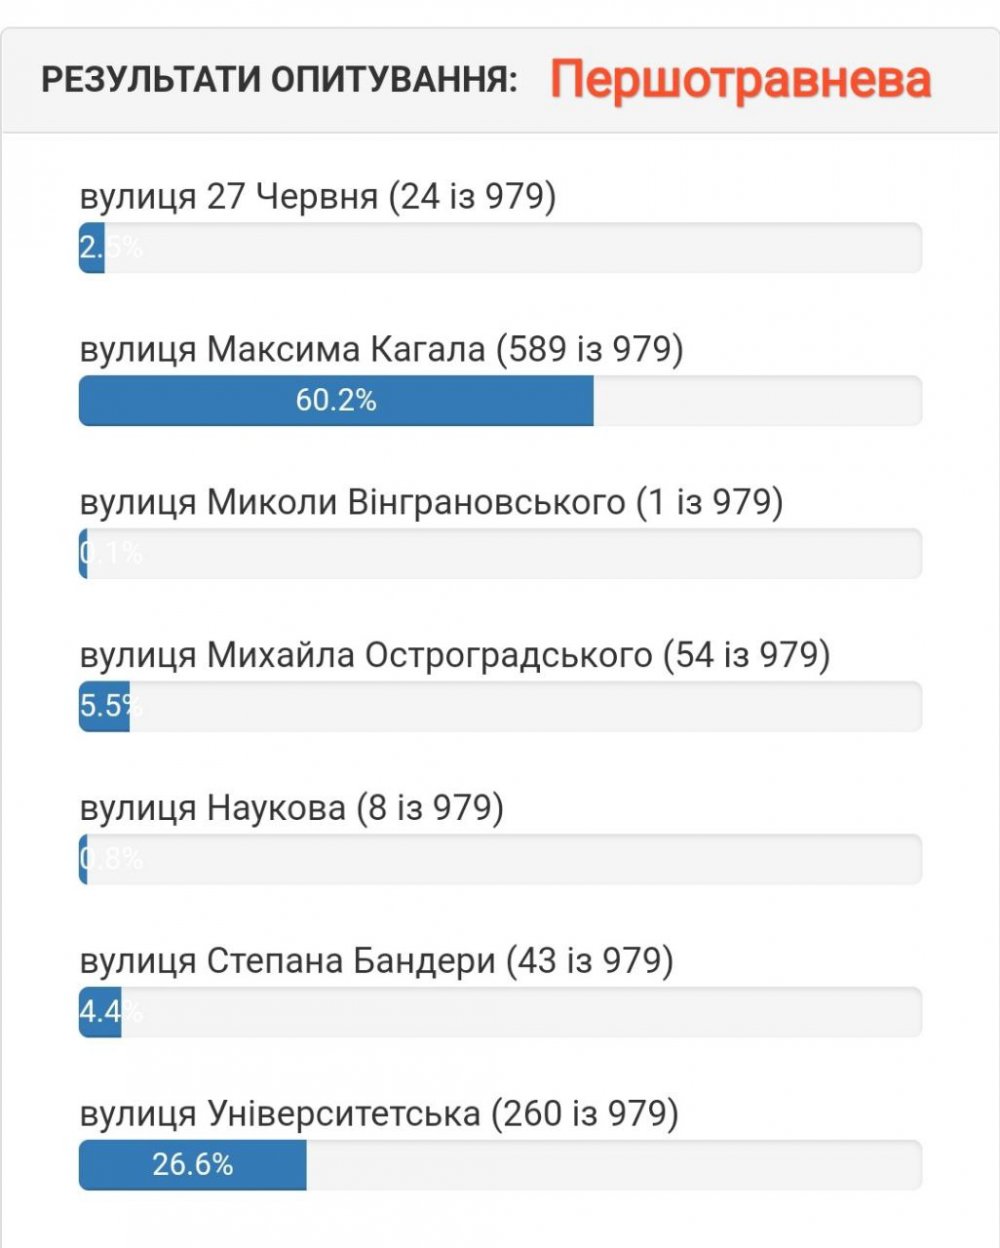Click the Миколи Вінграновського progress bar
Viewport: 1000px width, 1248px height.
coord(500,554)
